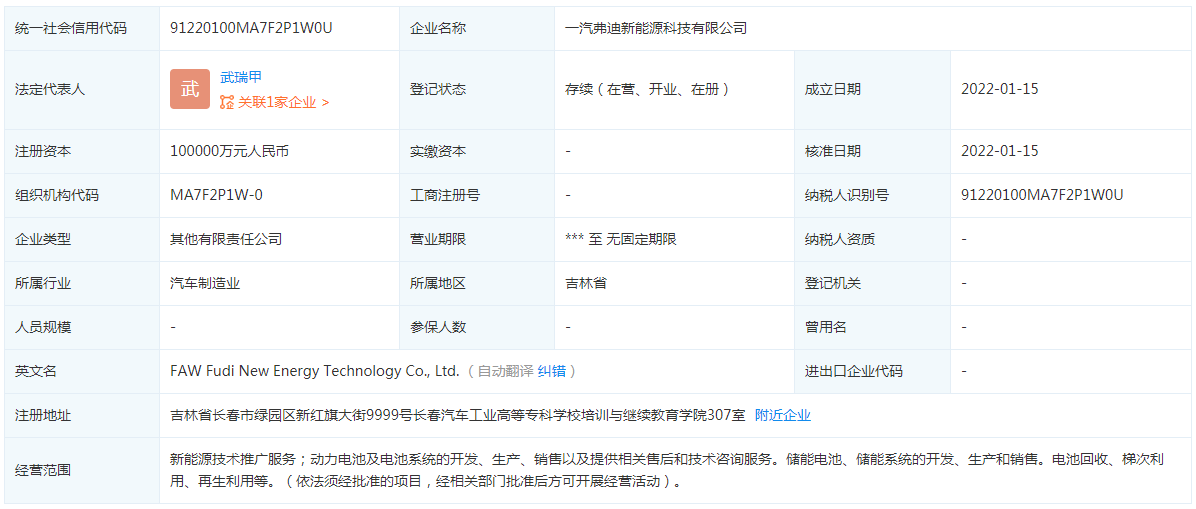This screenshot has height=509, width=1196.
Task: Click the 英文名 label cell
Action: (x=82, y=372)
